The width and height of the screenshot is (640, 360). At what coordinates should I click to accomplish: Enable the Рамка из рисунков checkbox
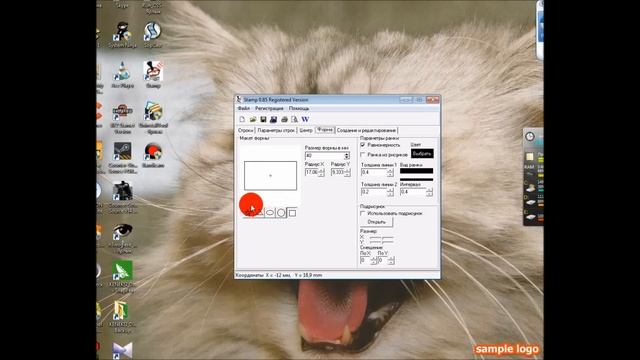pyautogui.click(x=363, y=155)
